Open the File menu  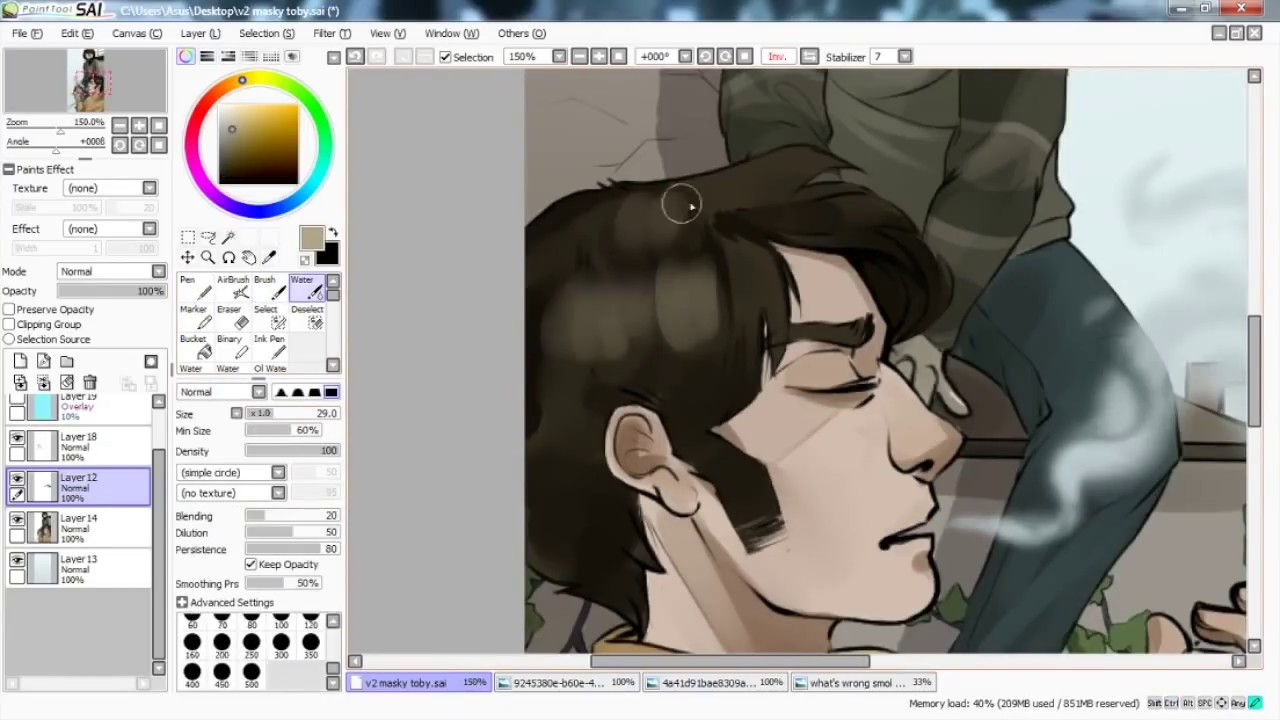tap(27, 33)
